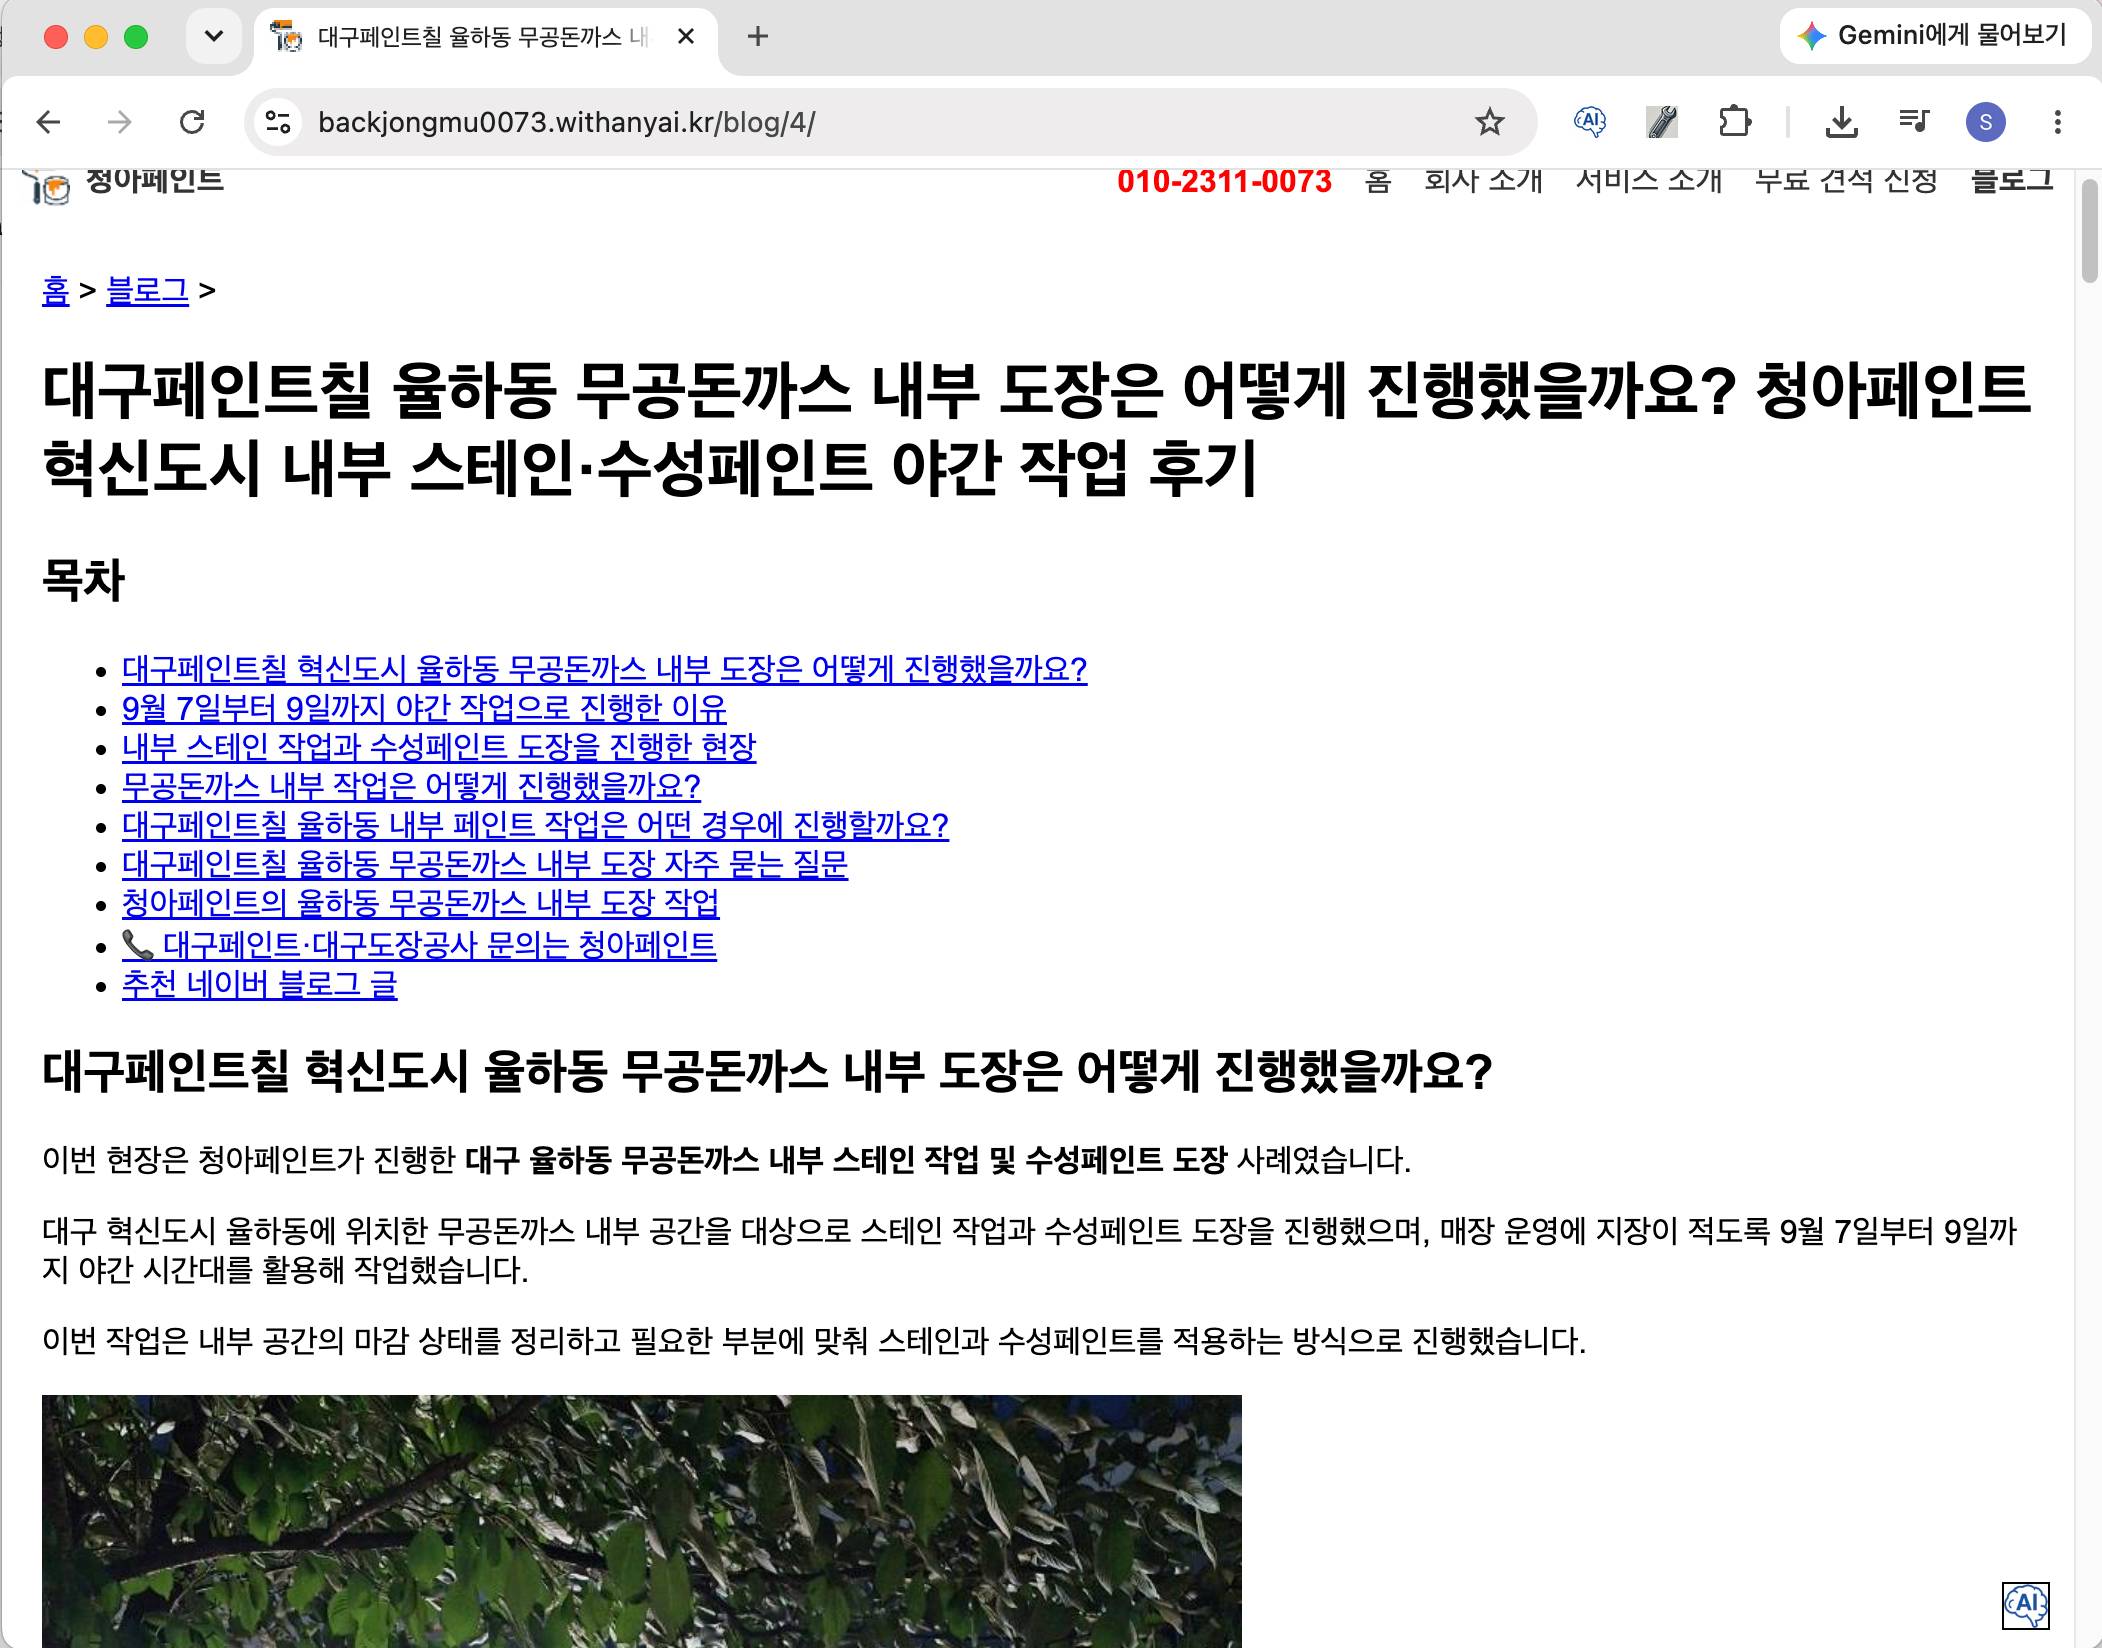Open the AI brain extension in toolbar
Screen dimensions: 2102x1648
1589,122
